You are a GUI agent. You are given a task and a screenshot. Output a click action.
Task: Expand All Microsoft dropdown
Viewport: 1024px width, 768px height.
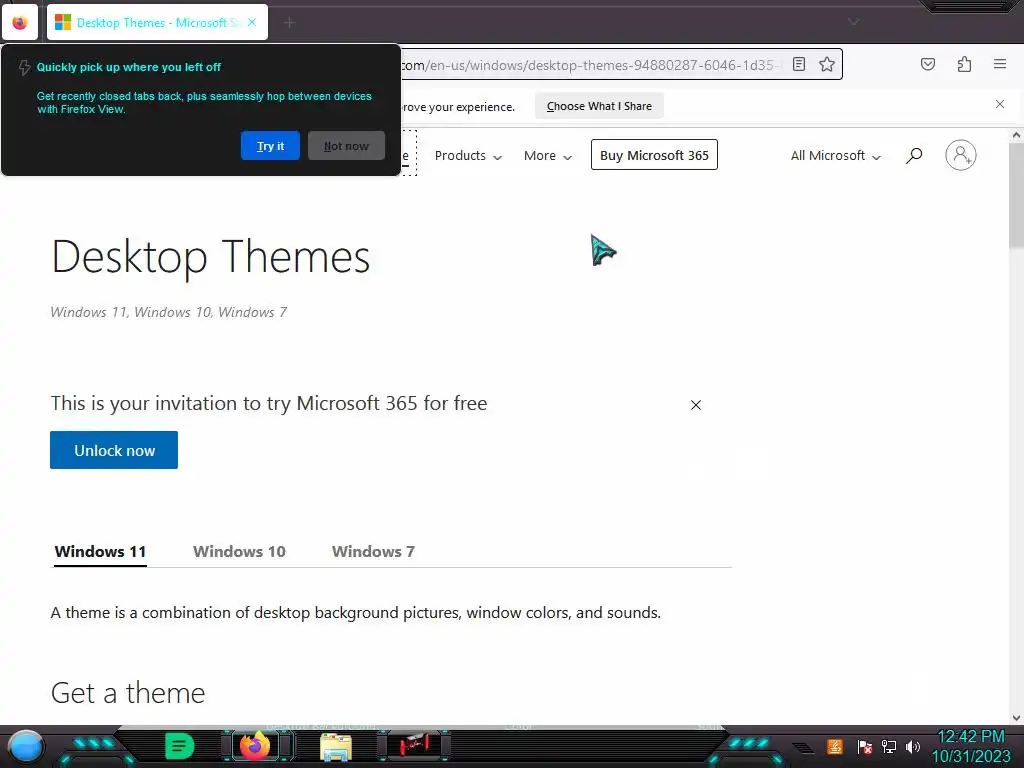(x=836, y=155)
